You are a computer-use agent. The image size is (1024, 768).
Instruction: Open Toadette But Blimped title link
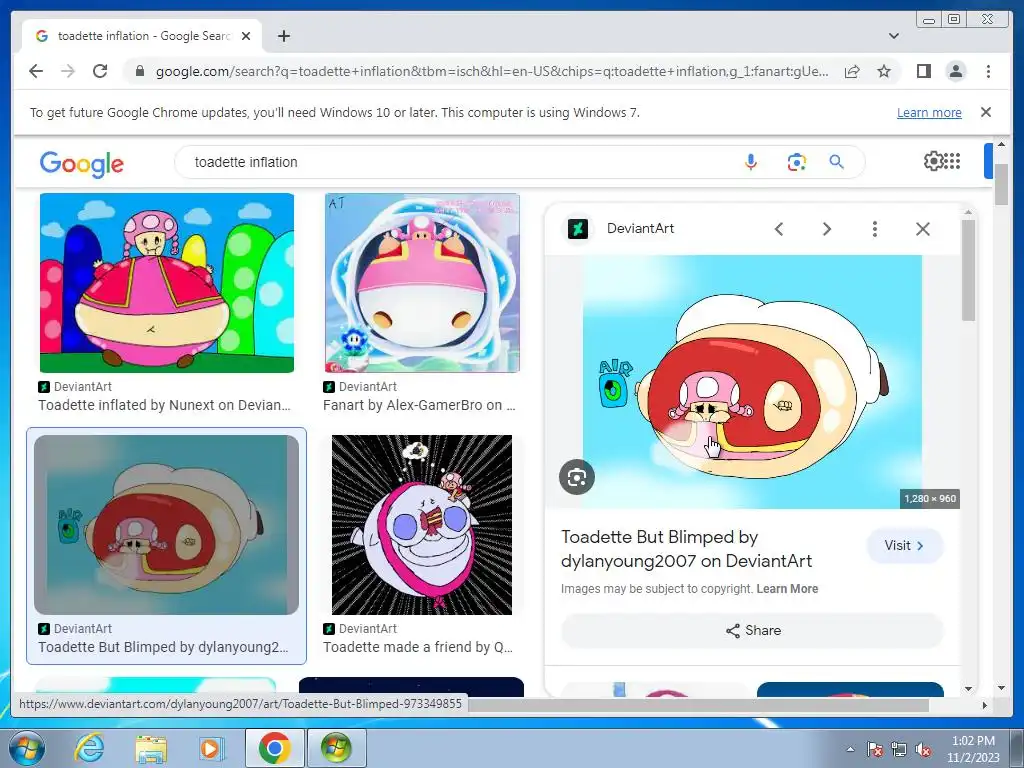click(x=686, y=549)
